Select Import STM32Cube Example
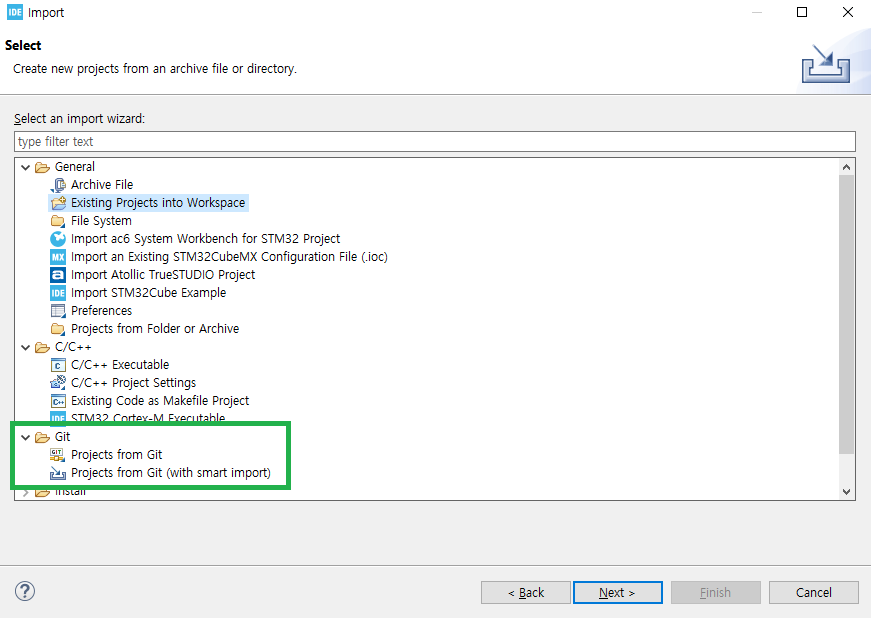 point(148,293)
